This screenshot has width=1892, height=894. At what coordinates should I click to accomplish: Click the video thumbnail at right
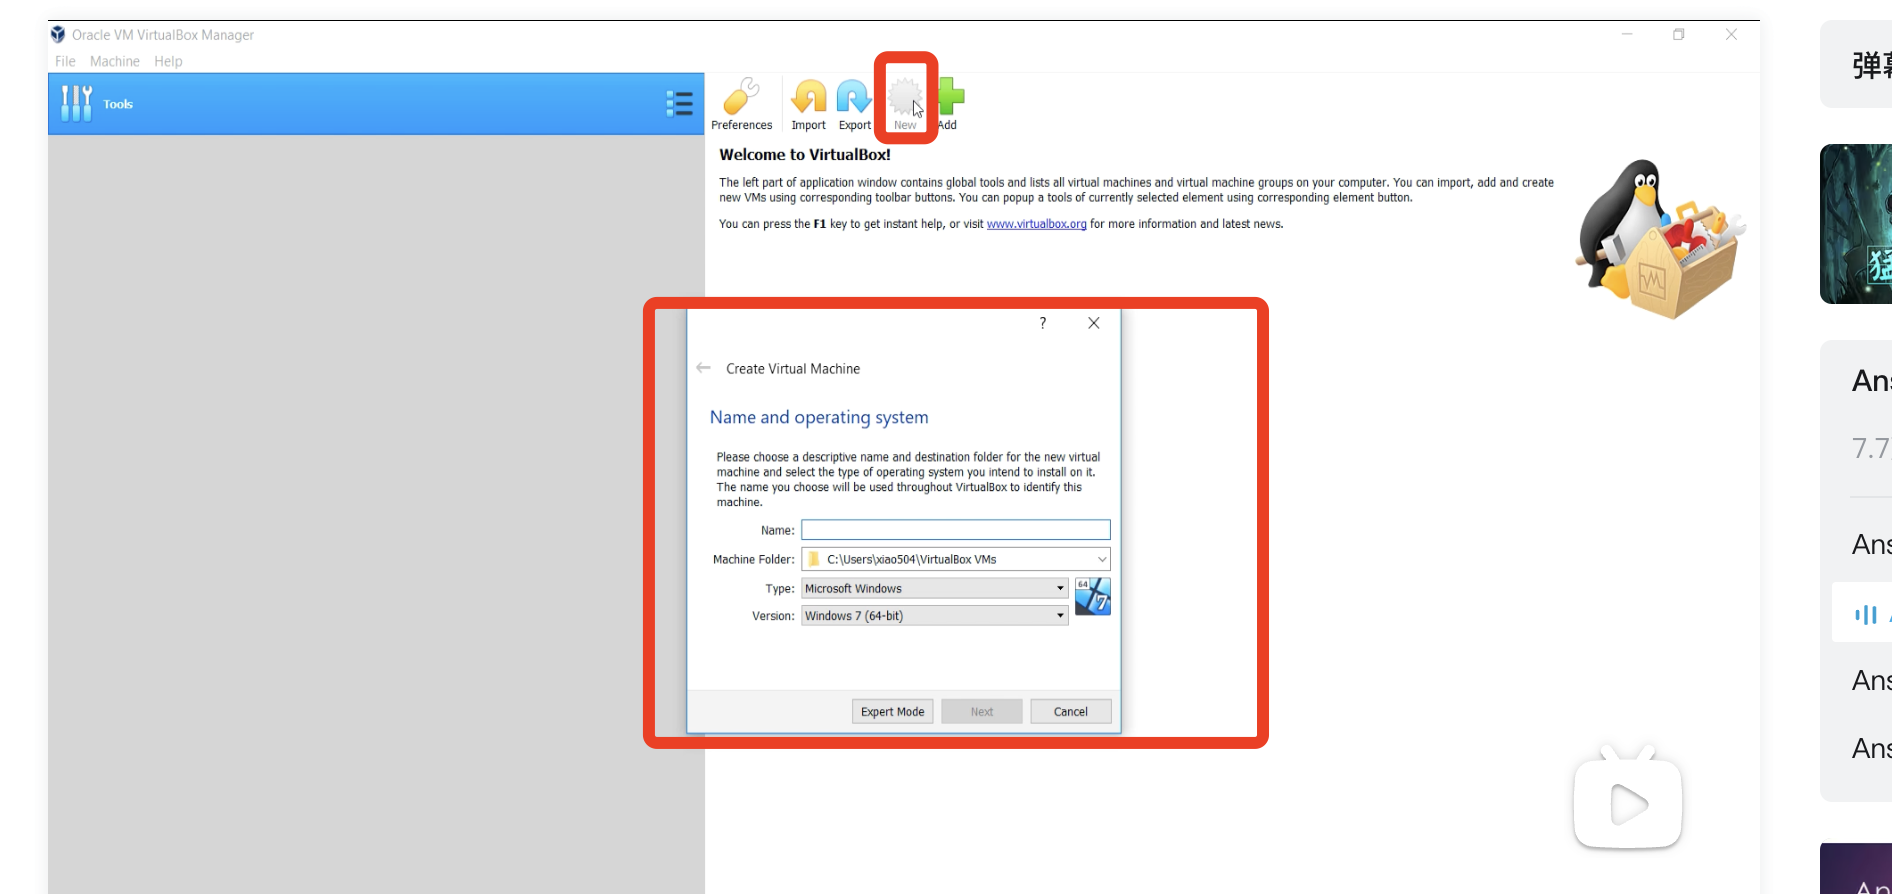1856,224
